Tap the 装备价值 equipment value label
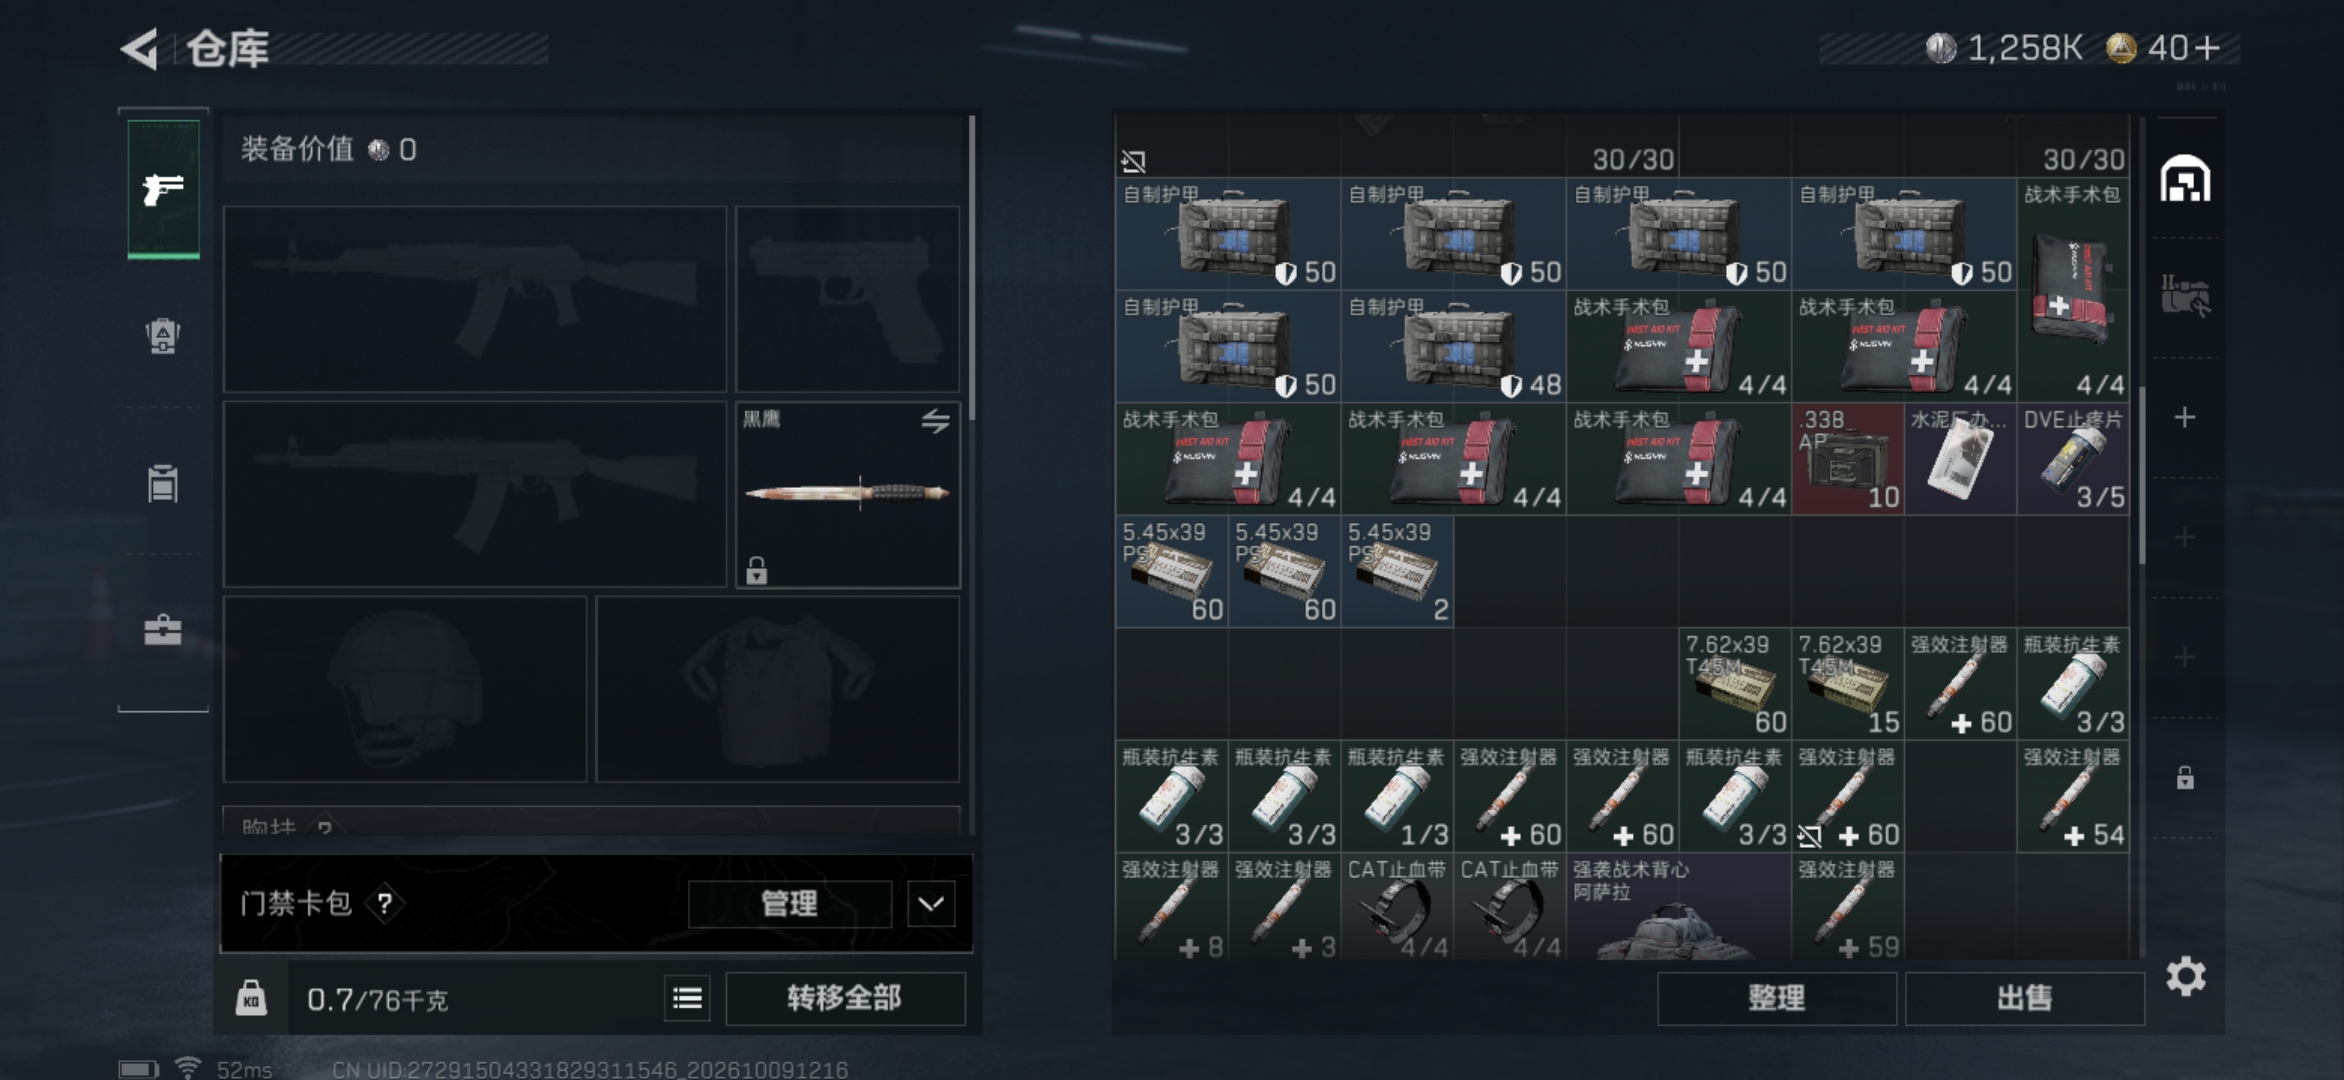This screenshot has width=2344, height=1080. [x=297, y=150]
